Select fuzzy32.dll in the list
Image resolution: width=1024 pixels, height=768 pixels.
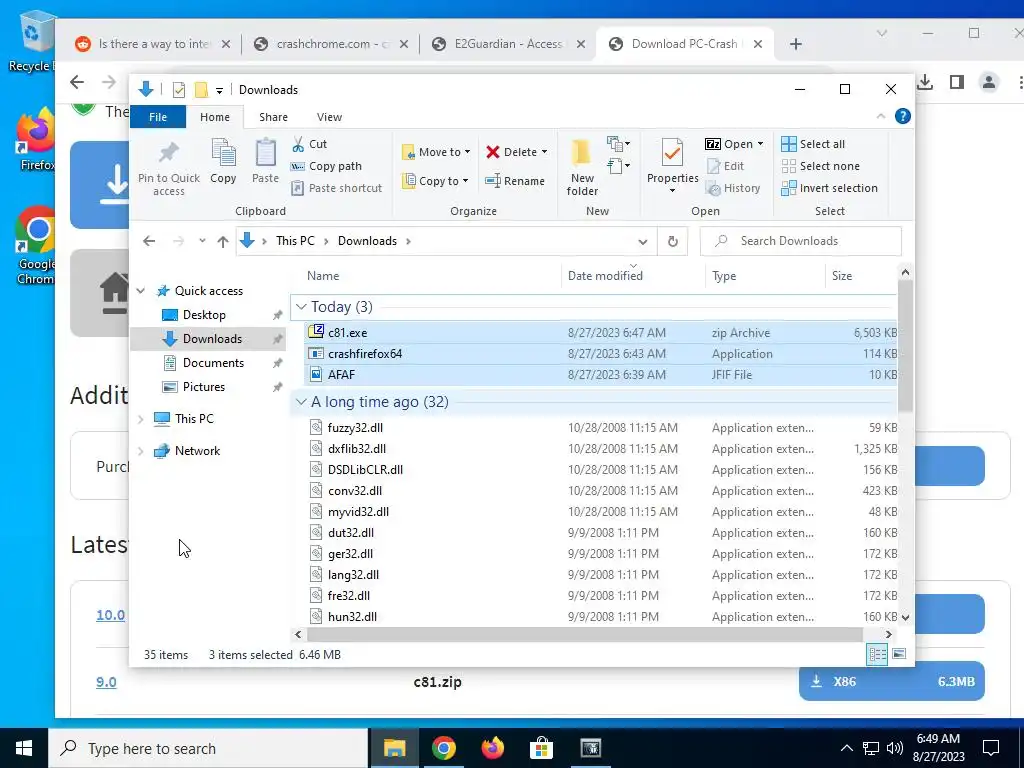click(355, 428)
